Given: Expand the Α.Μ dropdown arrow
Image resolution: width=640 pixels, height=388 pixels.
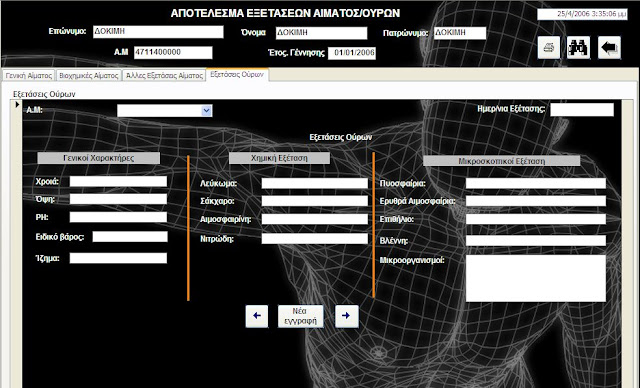Looking at the screenshot, I should 207,111.
